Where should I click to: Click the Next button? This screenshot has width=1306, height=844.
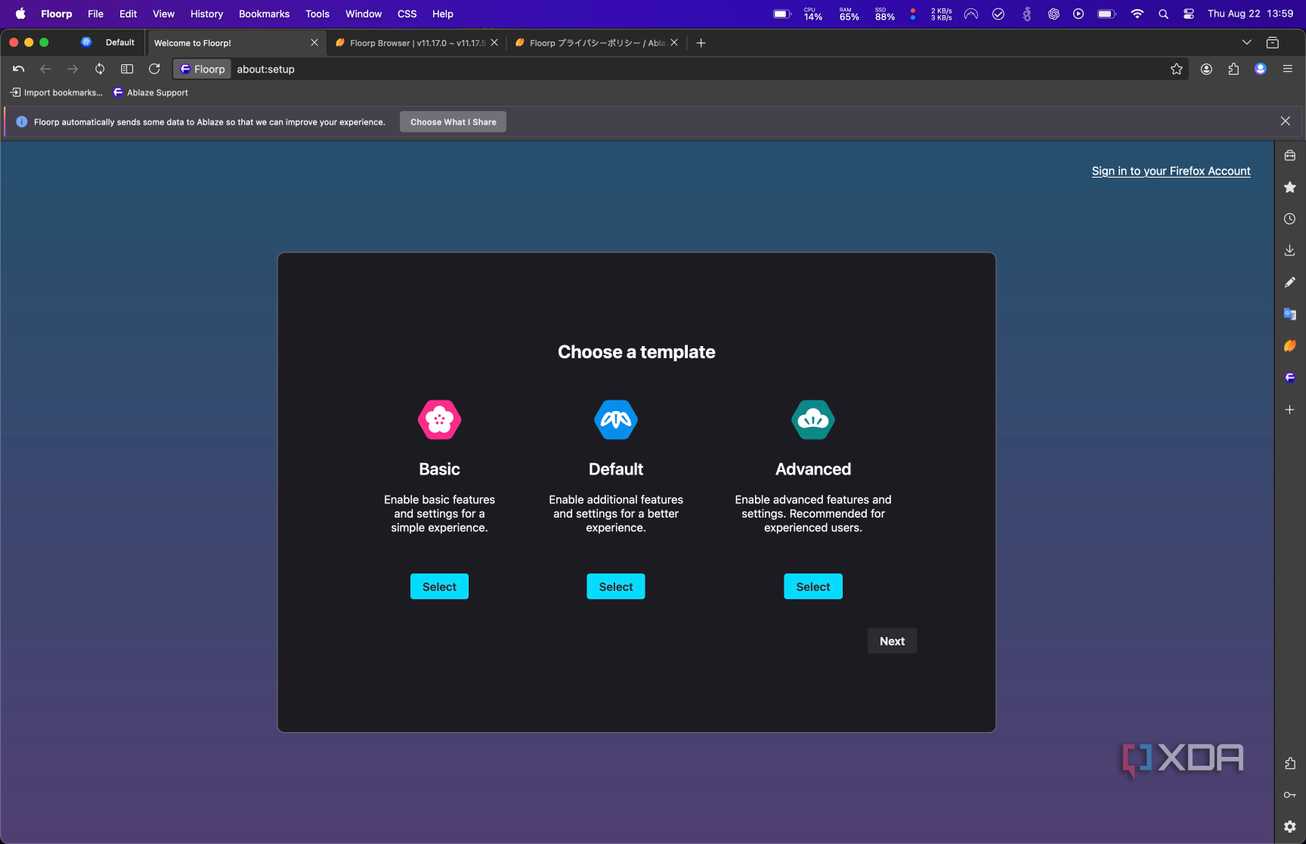point(892,641)
